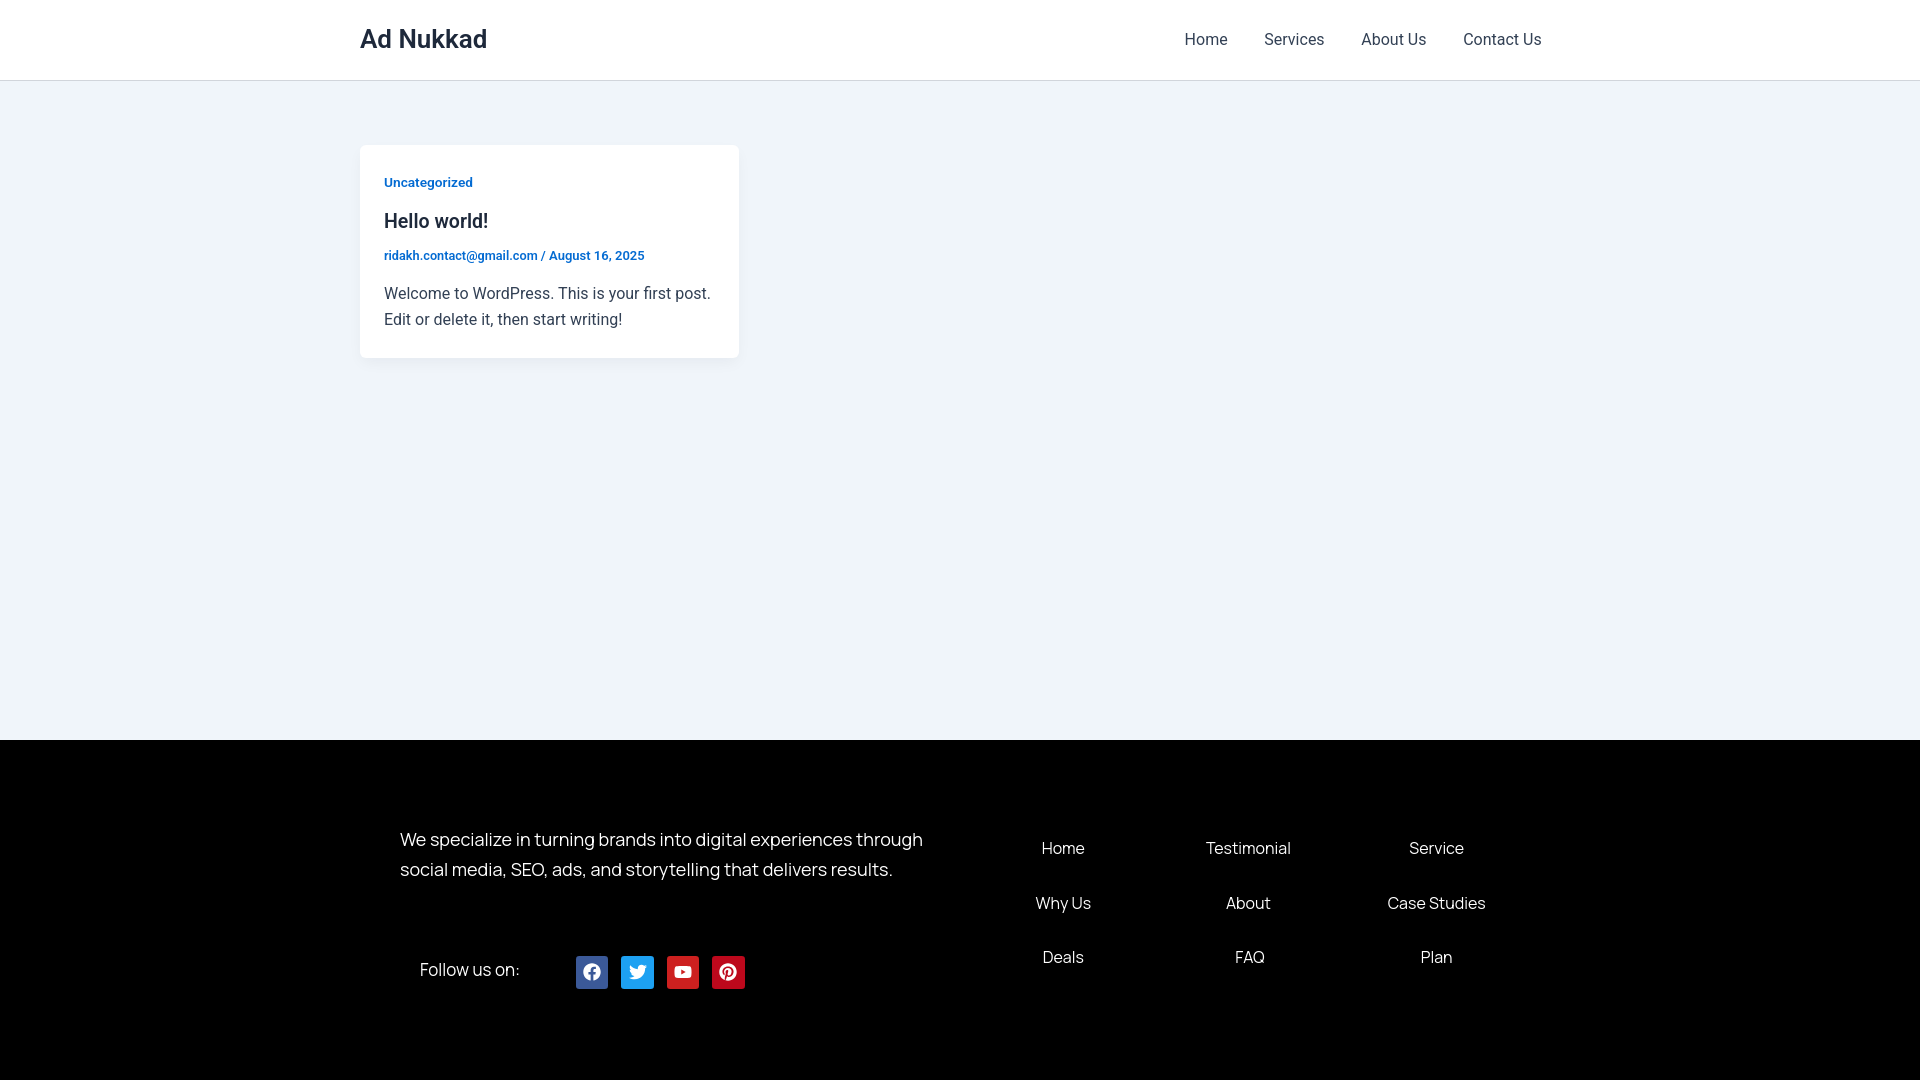Click the 'Follow us on:' label
The image size is (1920, 1080).
tap(469, 970)
